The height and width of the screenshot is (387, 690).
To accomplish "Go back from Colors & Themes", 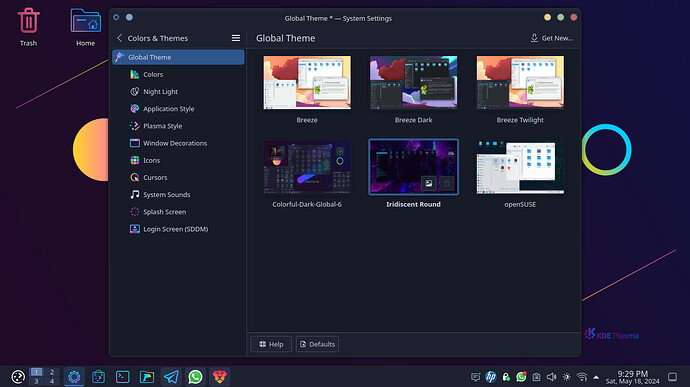I will click(120, 38).
